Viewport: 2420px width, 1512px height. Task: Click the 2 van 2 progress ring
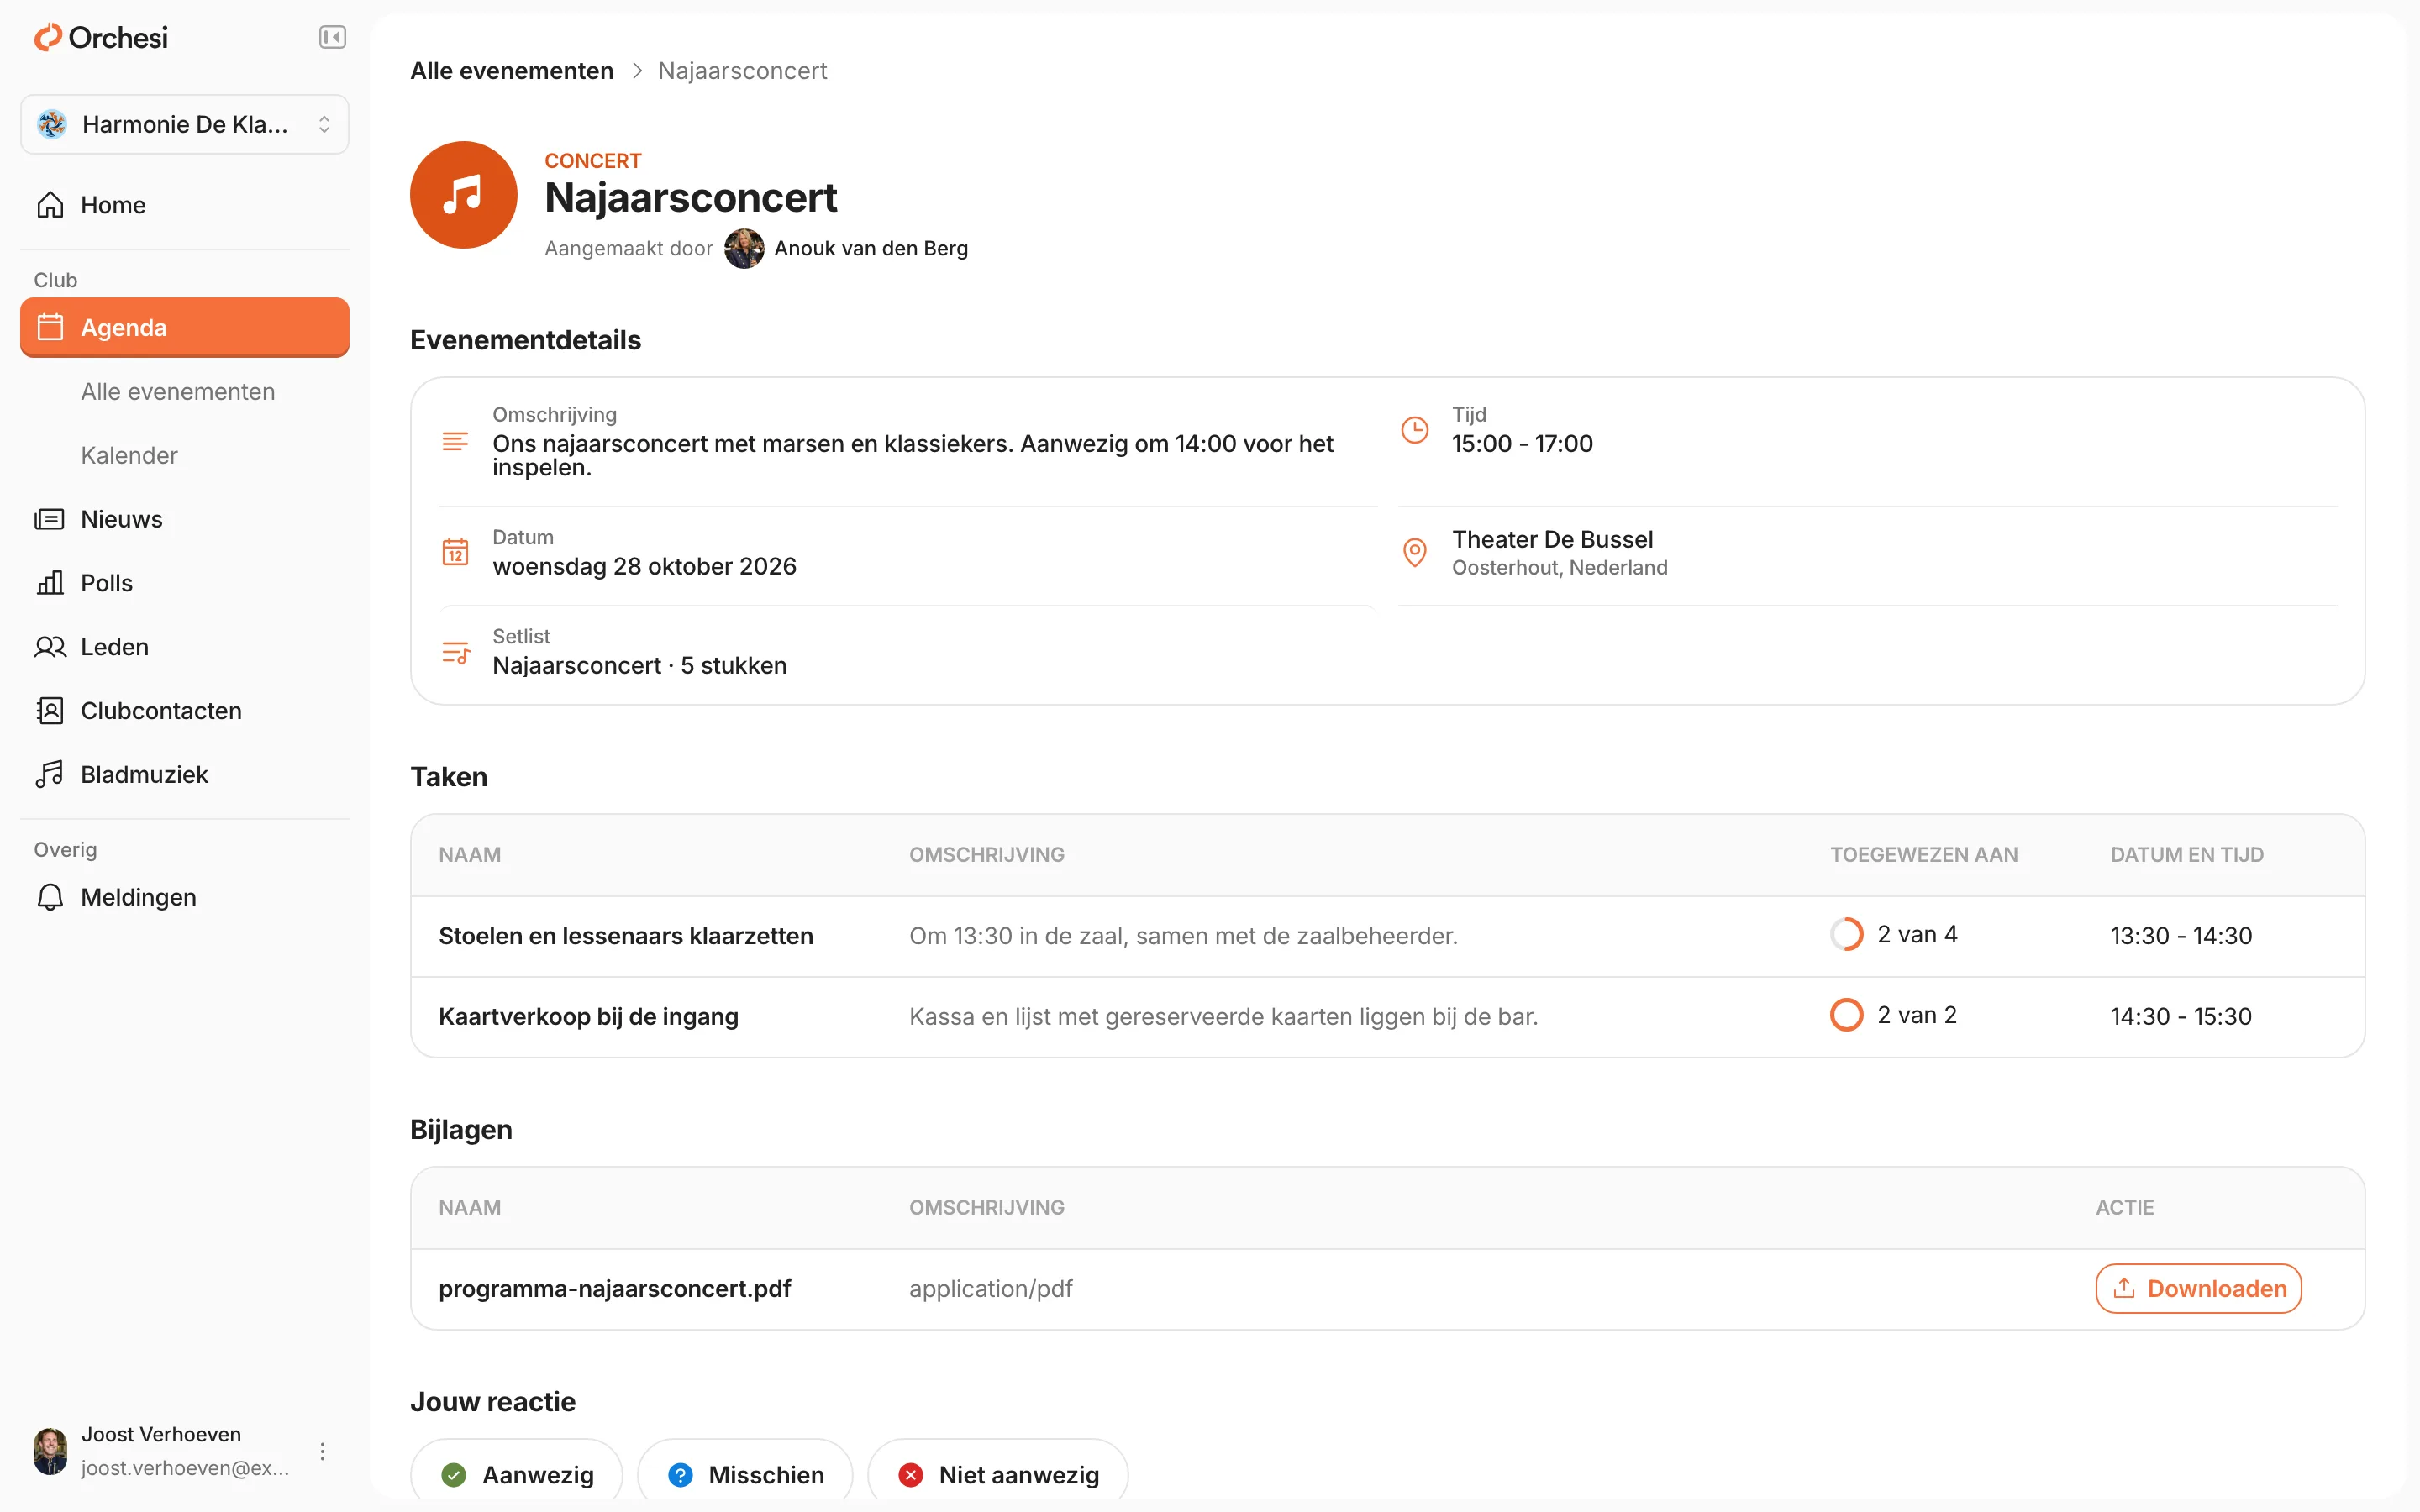tap(1846, 1015)
